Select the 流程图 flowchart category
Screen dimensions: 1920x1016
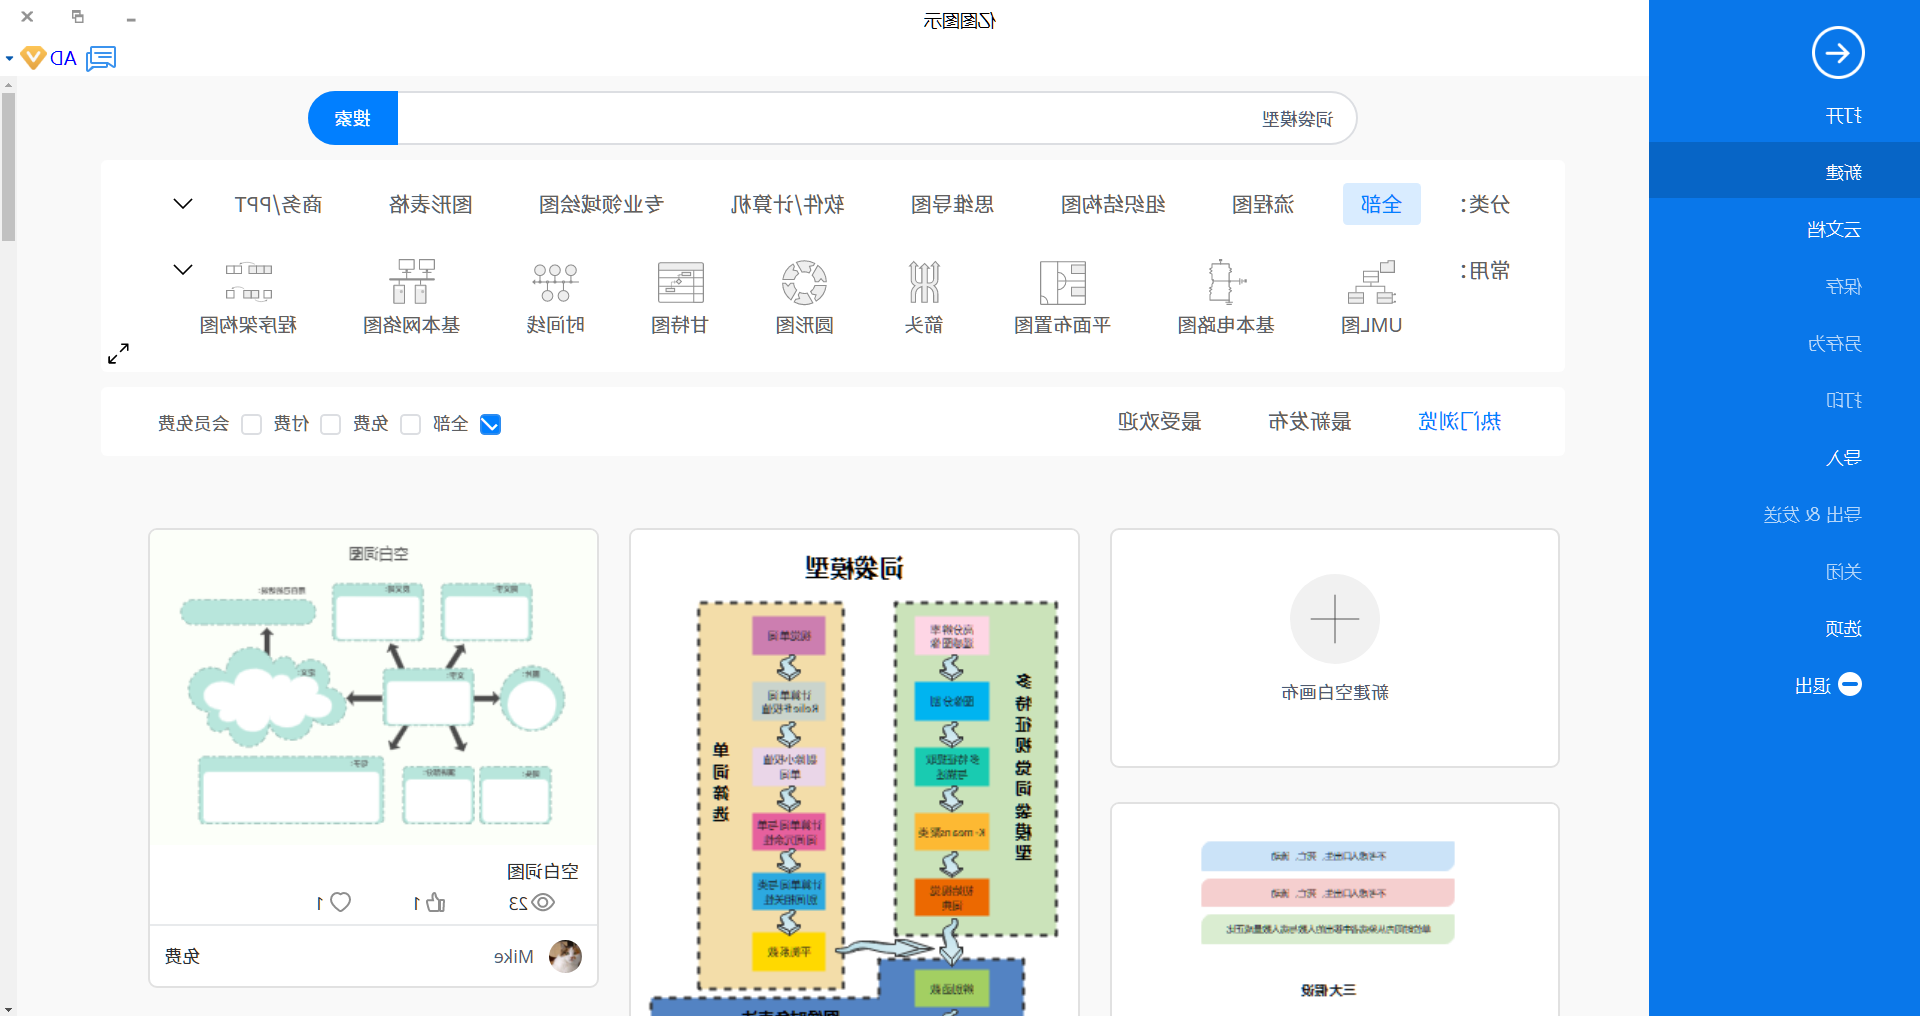click(1263, 204)
